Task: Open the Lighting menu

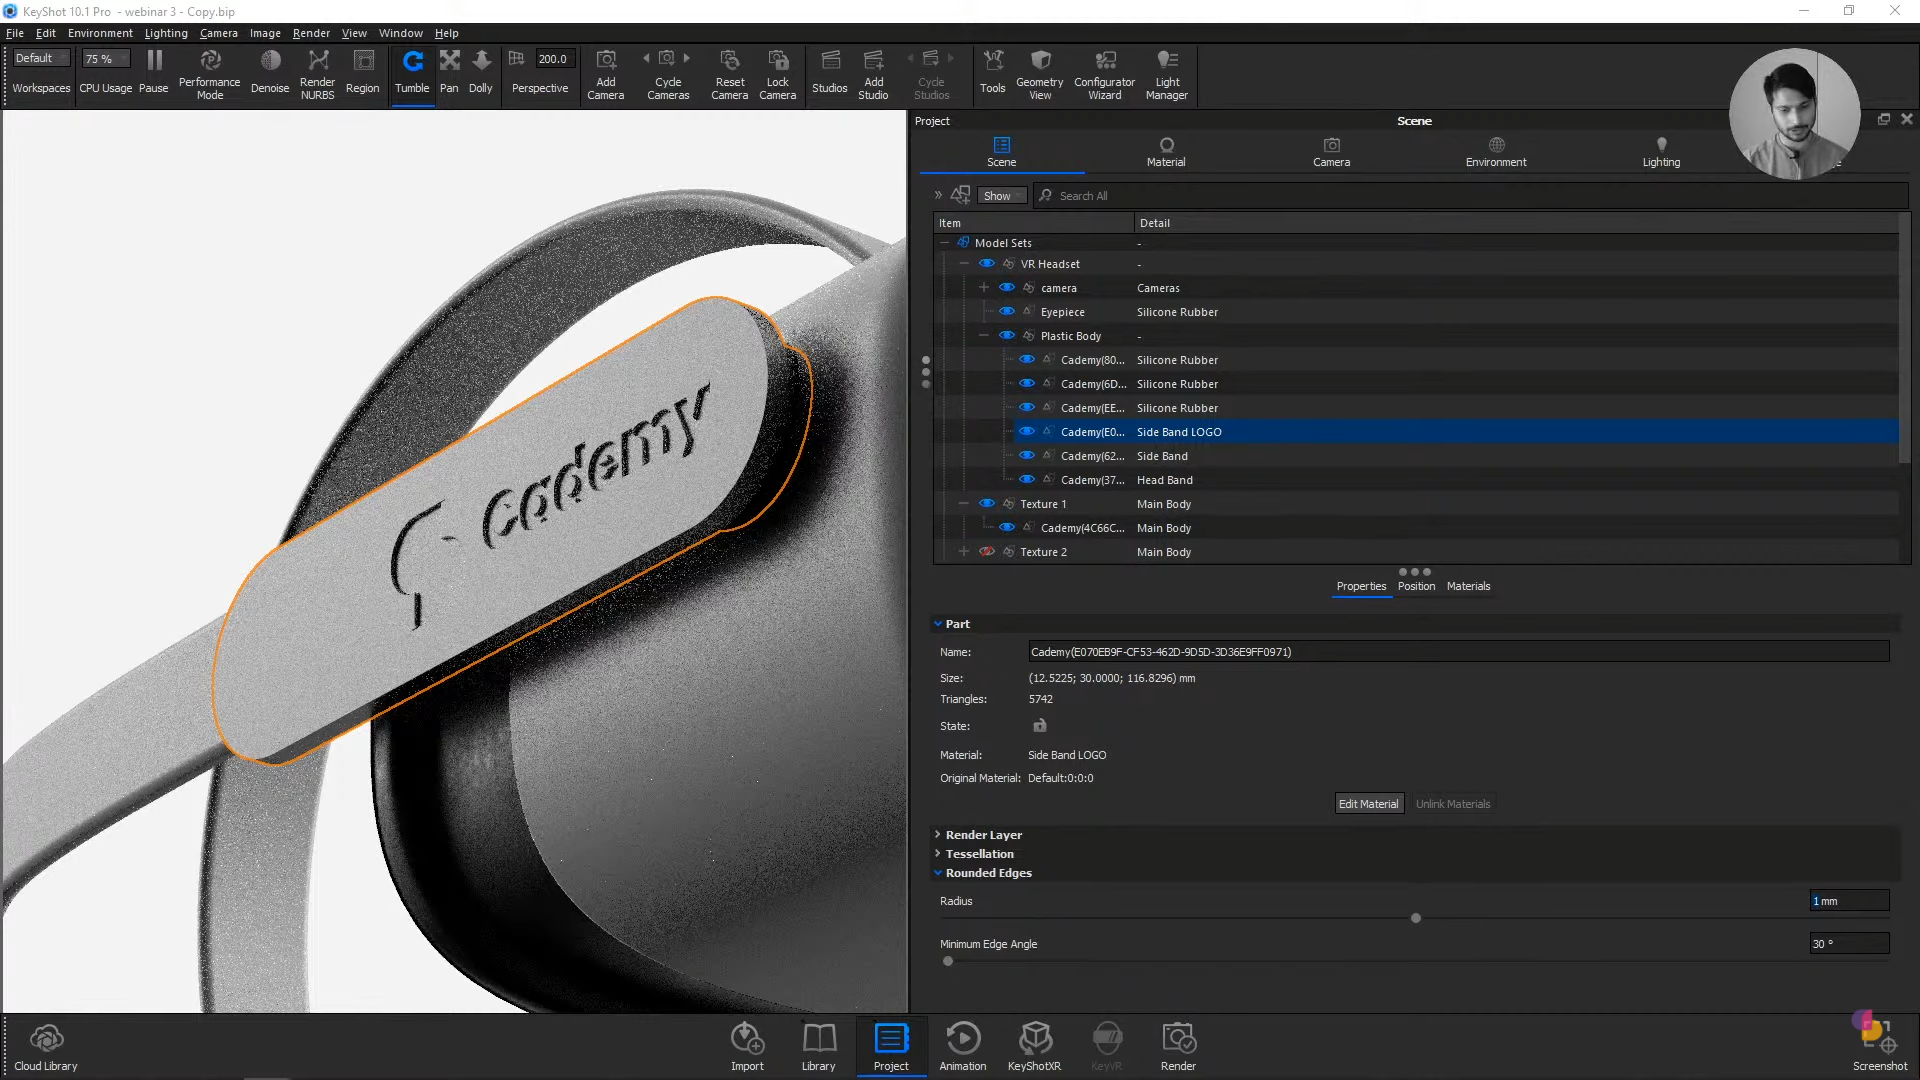Action: tap(166, 33)
